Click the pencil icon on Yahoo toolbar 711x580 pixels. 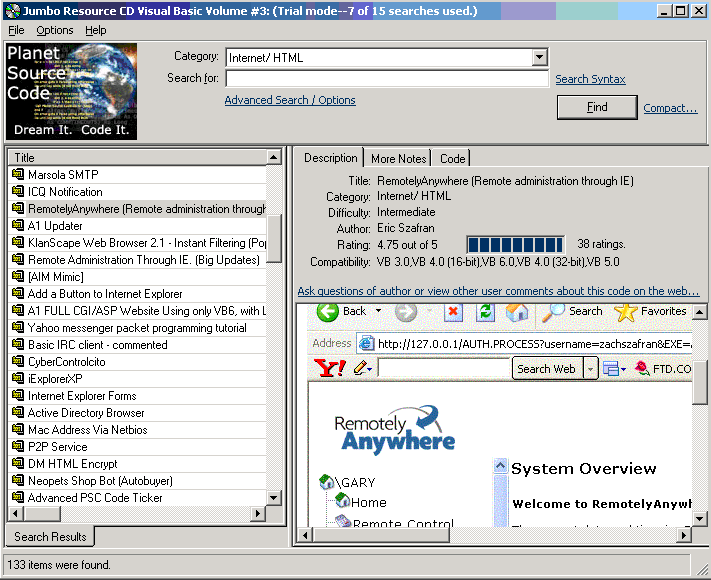click(360, 367)
